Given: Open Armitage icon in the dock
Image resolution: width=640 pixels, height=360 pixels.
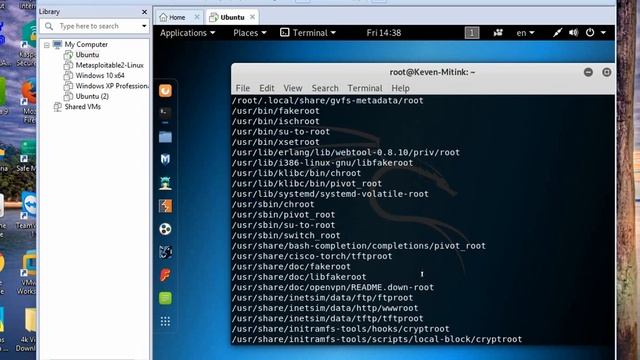Looking at the screenshot, I should pyautogui.click(x=165, y=183).
